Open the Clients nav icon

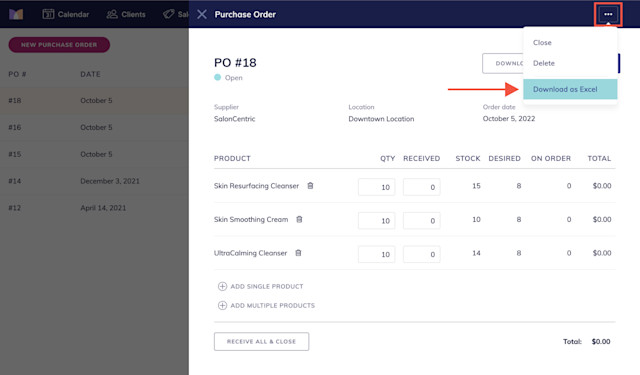point(112,14)
